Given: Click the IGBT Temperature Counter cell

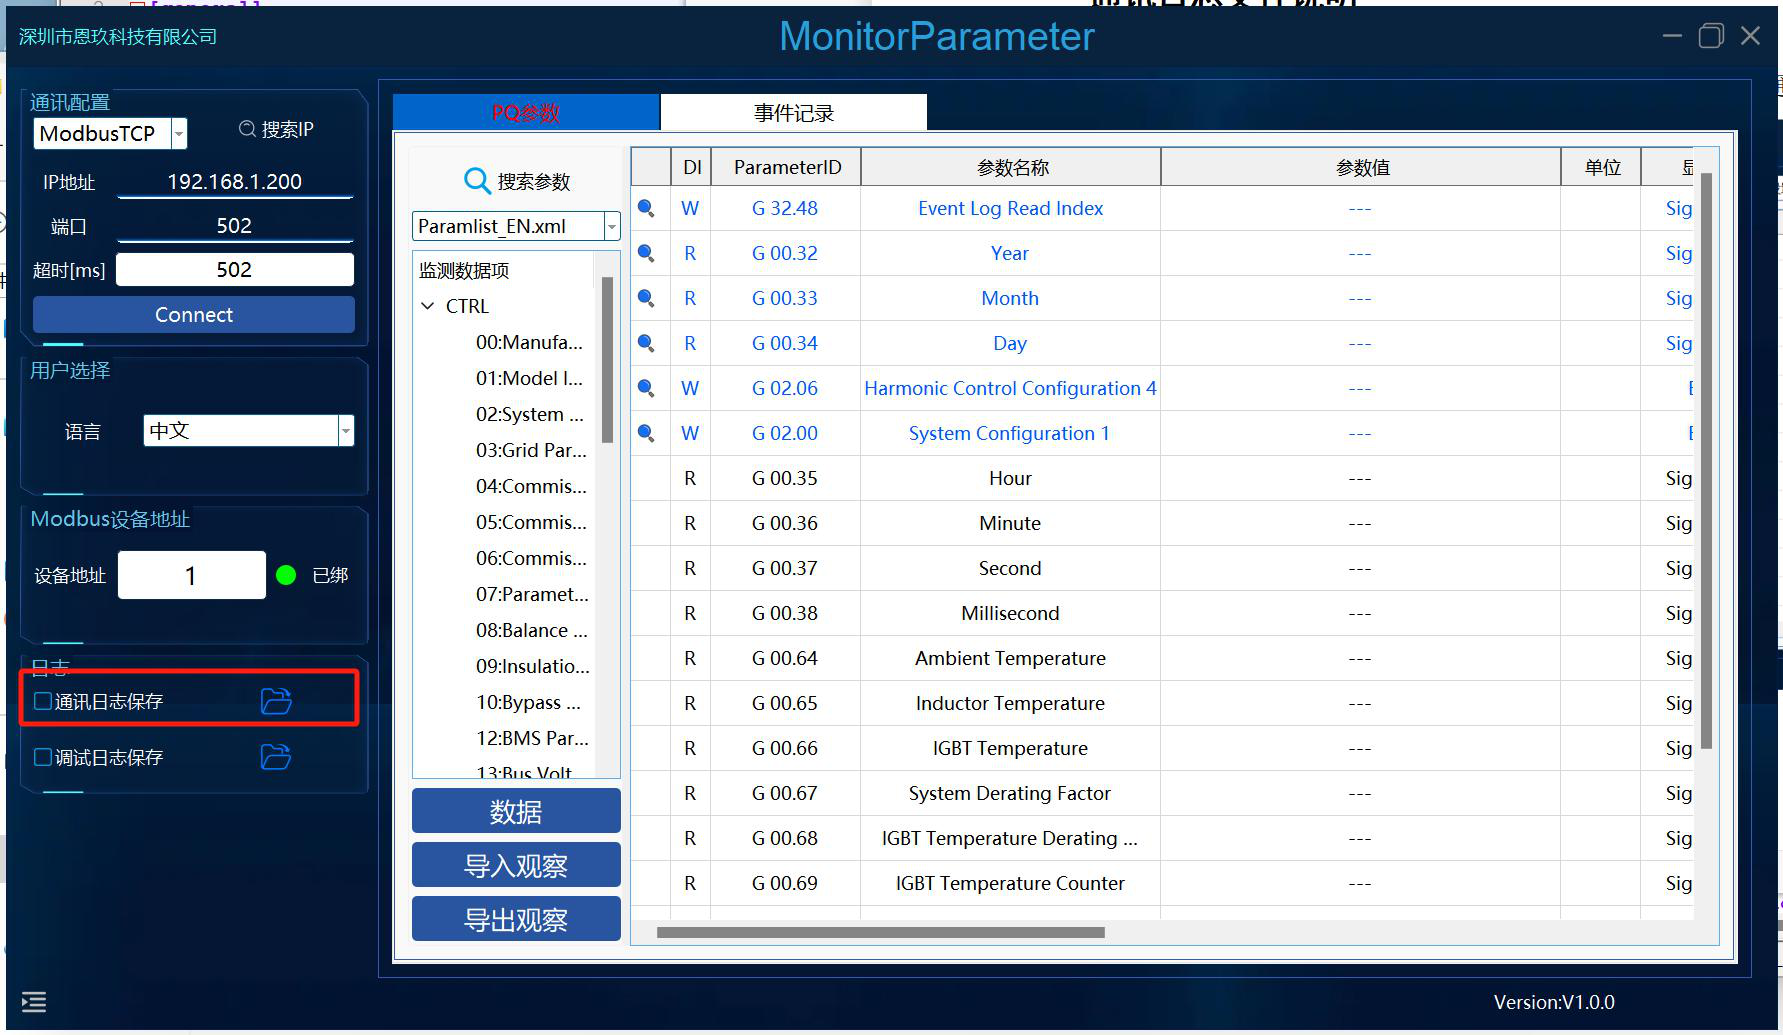Looking at the screenshot, I should click(1010, 883).
